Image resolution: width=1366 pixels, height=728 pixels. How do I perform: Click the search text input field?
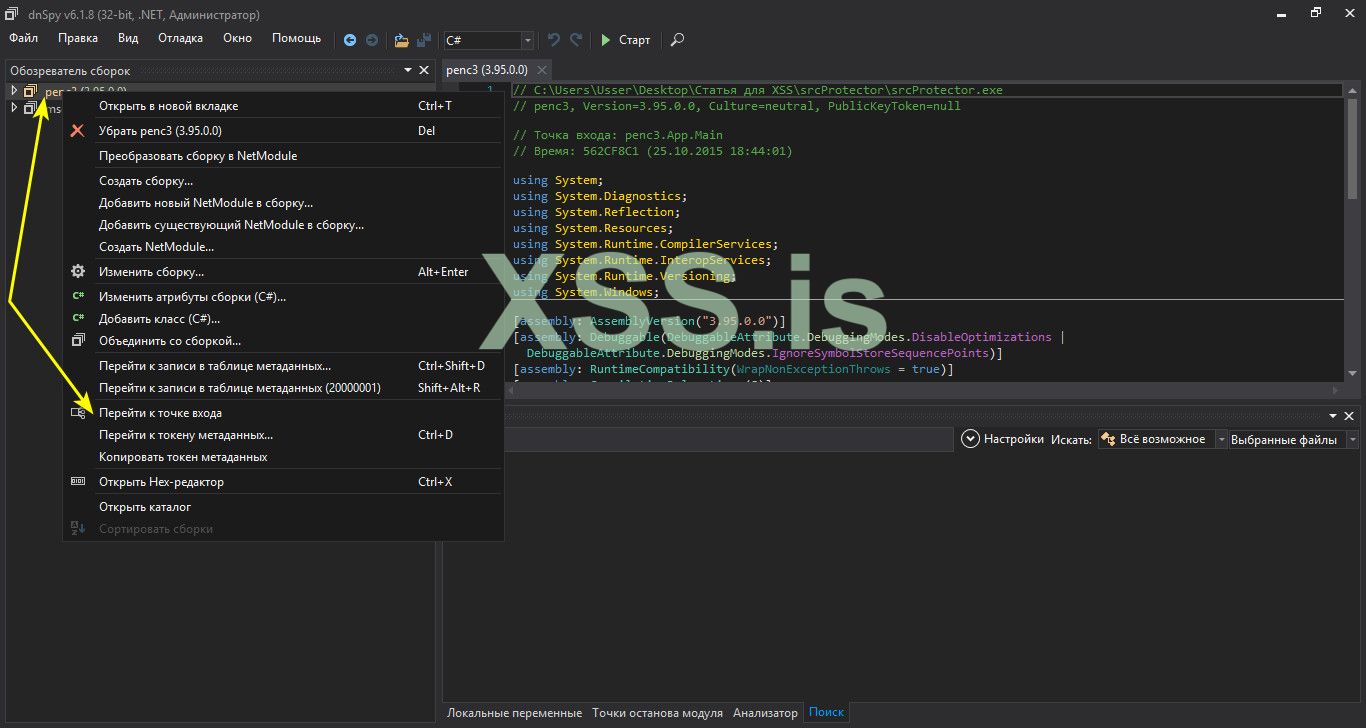730,439
